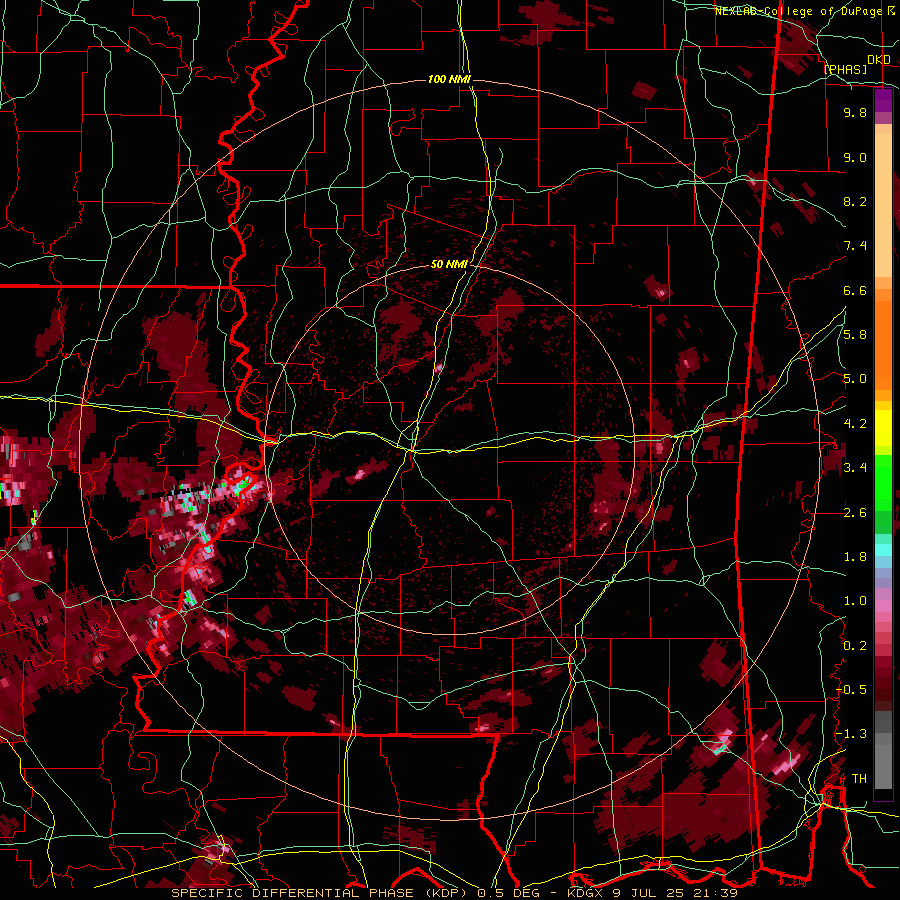Select the 8.2 legend value

(855, 201)
